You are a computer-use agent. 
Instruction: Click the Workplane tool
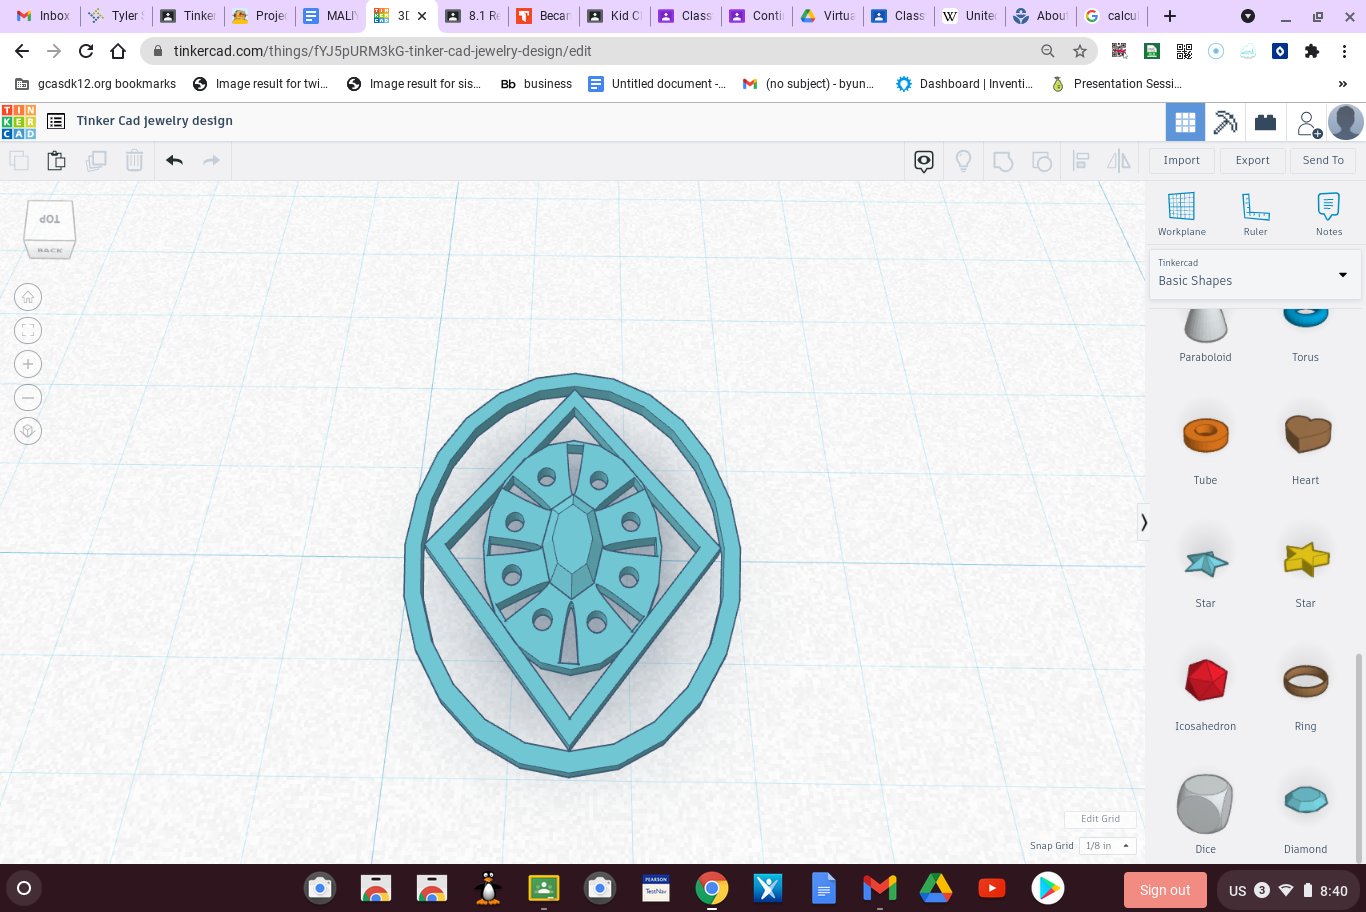point(1182,212)
